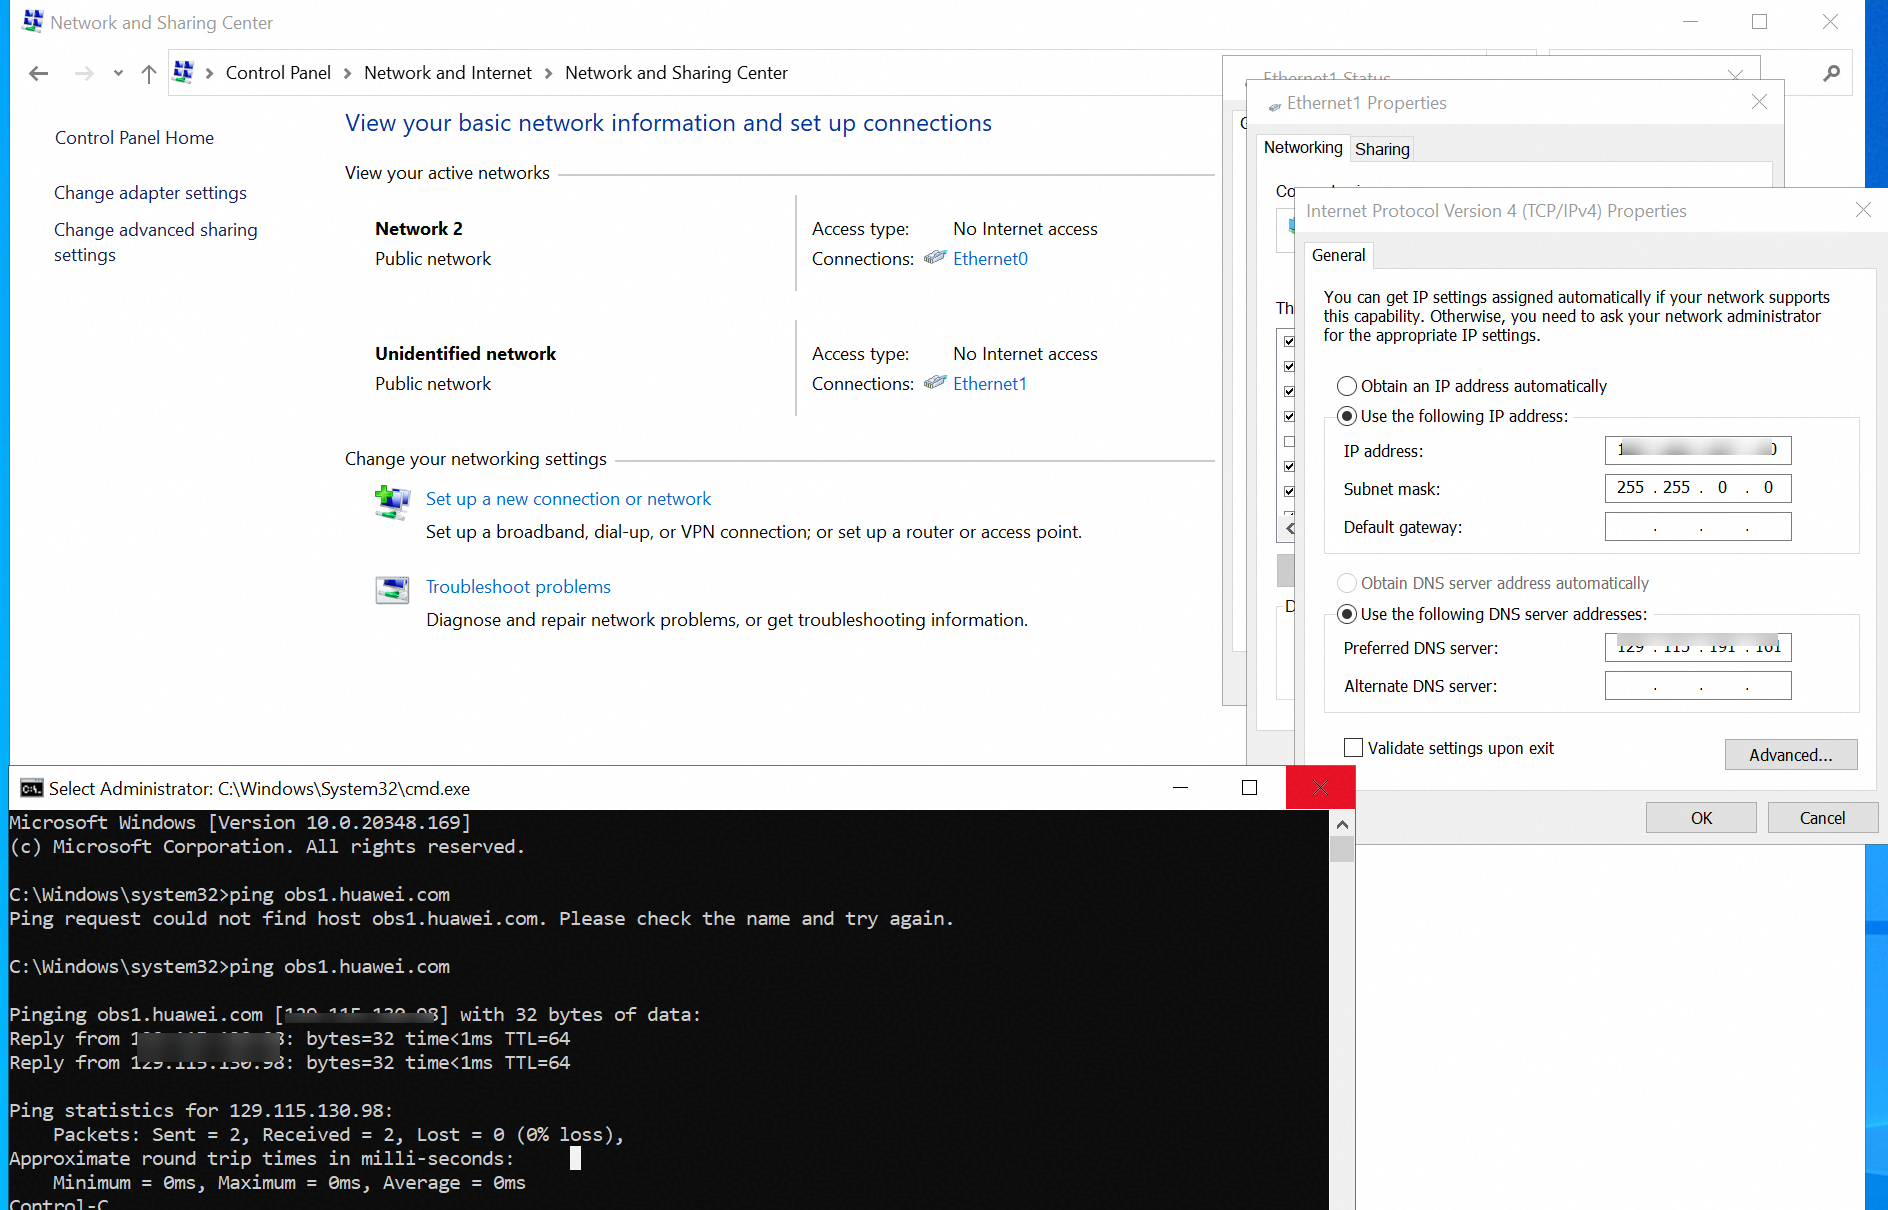Open Troubleshoot problems link
This screenshot has height=1210, width=1888.
point(518,587)
